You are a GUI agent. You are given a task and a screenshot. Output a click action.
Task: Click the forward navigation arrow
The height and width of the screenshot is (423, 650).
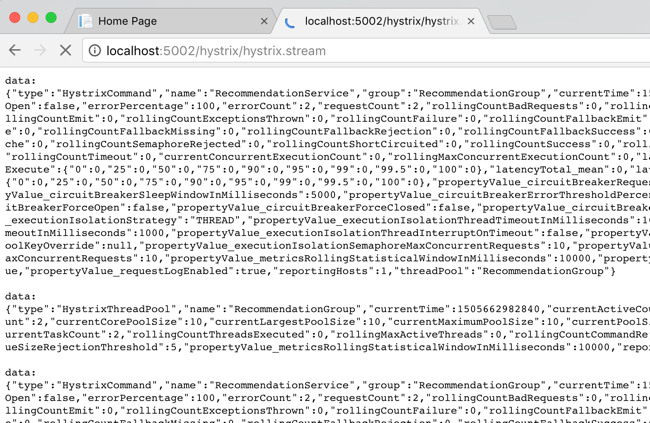point(40,49)
